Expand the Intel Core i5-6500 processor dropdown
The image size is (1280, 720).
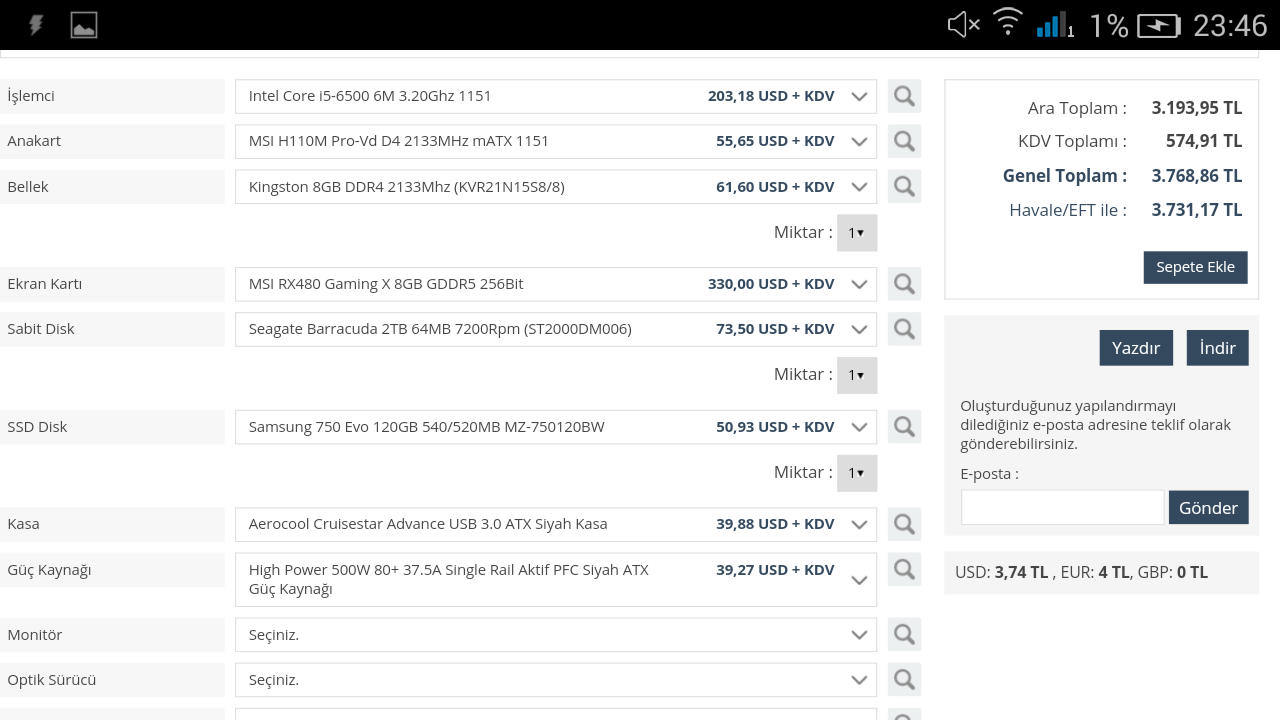[x=556, y=96]
